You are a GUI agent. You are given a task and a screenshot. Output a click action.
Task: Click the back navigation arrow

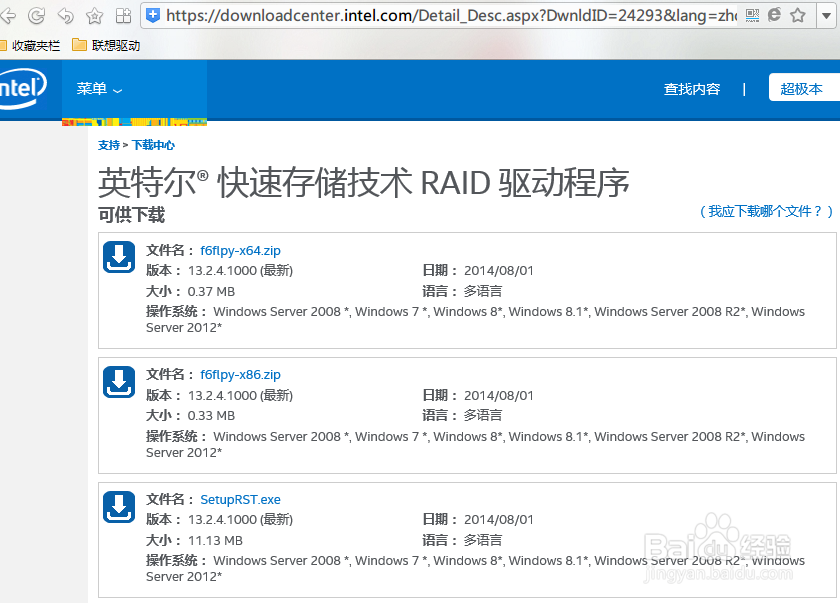point(8,14)
